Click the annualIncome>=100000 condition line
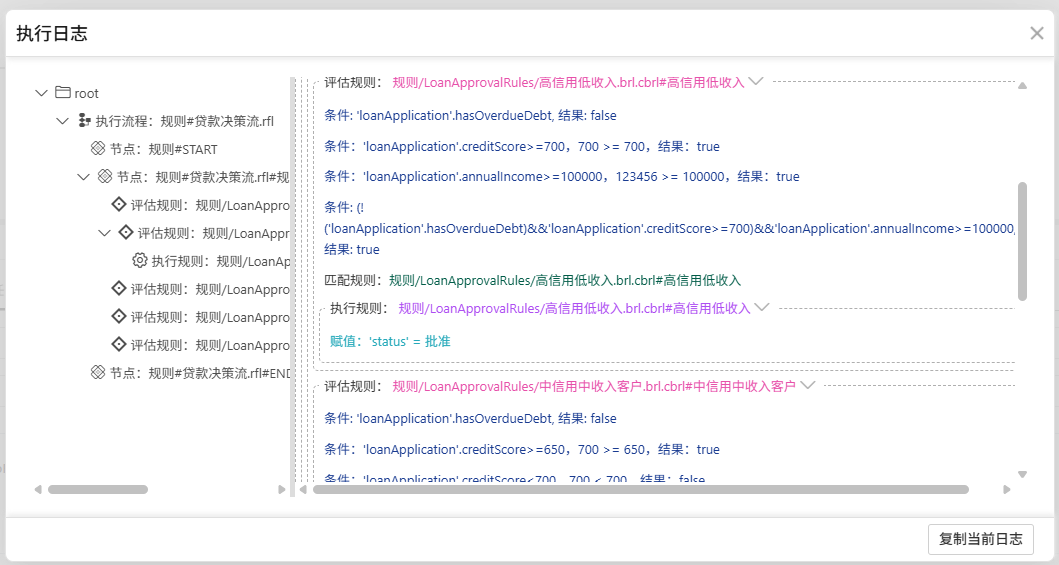 click(561, 177)
